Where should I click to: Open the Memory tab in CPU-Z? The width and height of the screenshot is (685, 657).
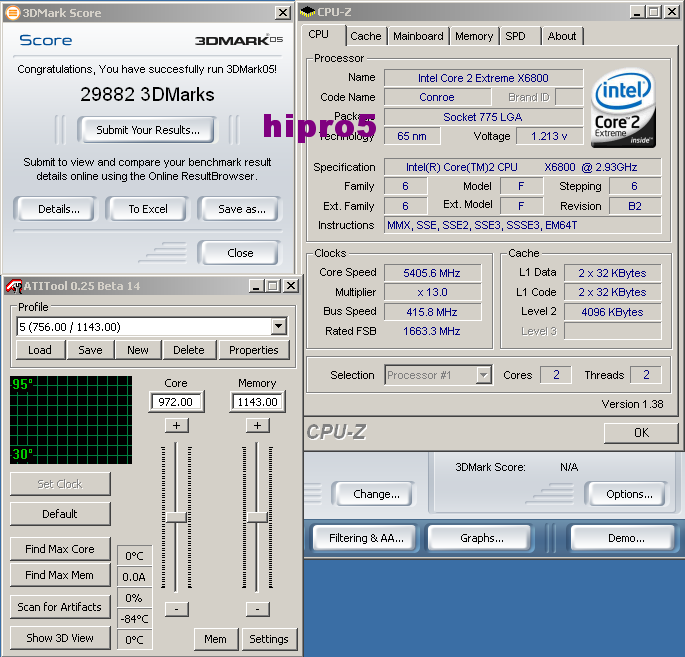474,36
